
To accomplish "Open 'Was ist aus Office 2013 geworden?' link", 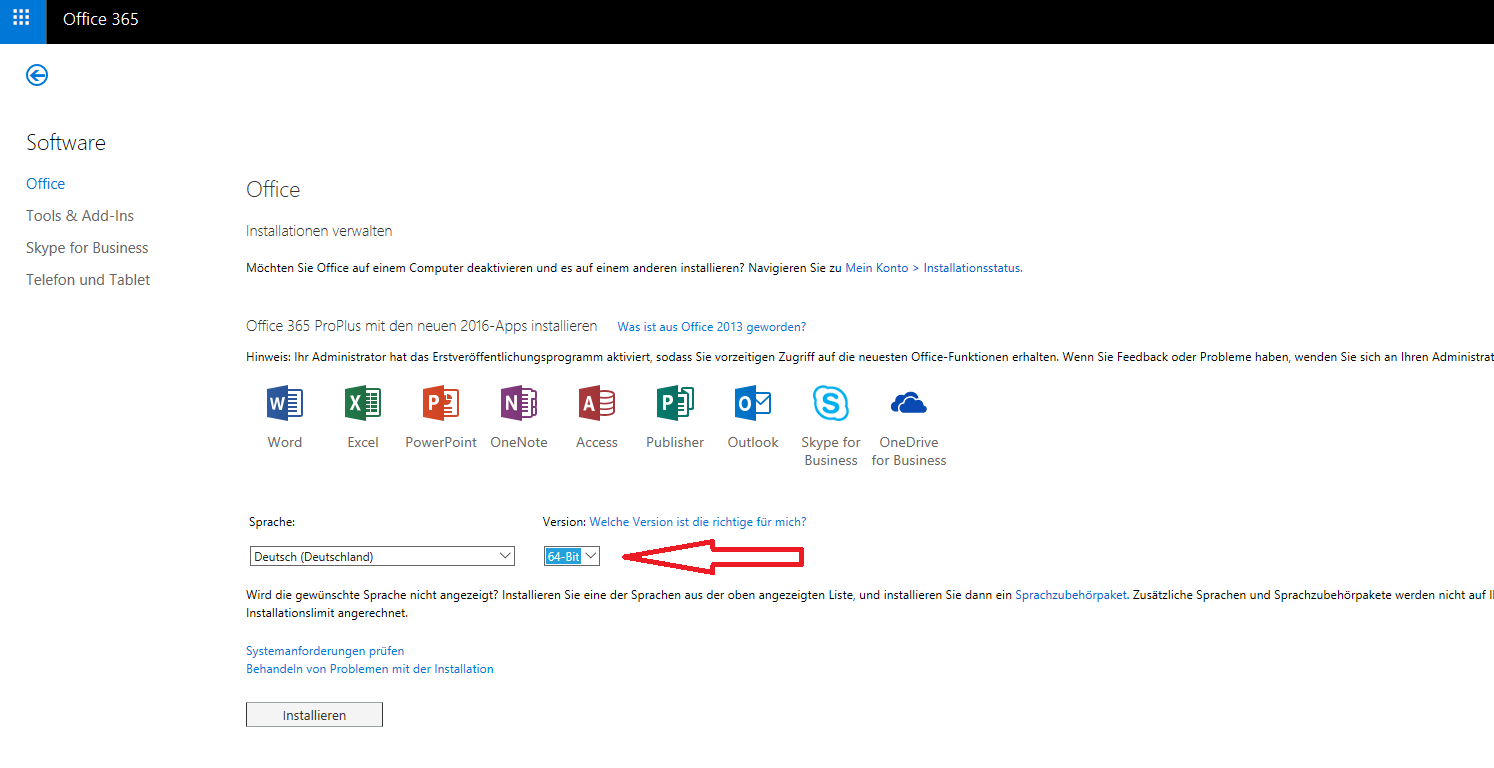I will [x=711, y=327].
